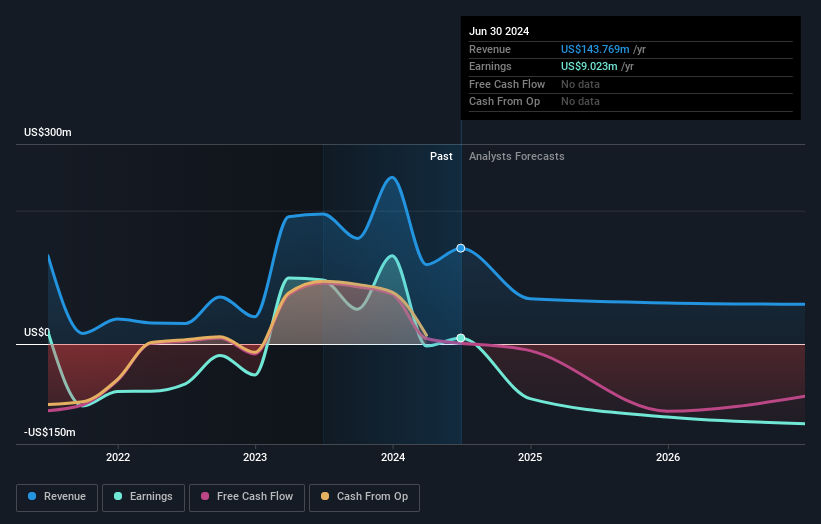Toggle the Free Cash Flow legend series
The width and height of the screenshot is (821, 524).
click(x=247, y=497)
